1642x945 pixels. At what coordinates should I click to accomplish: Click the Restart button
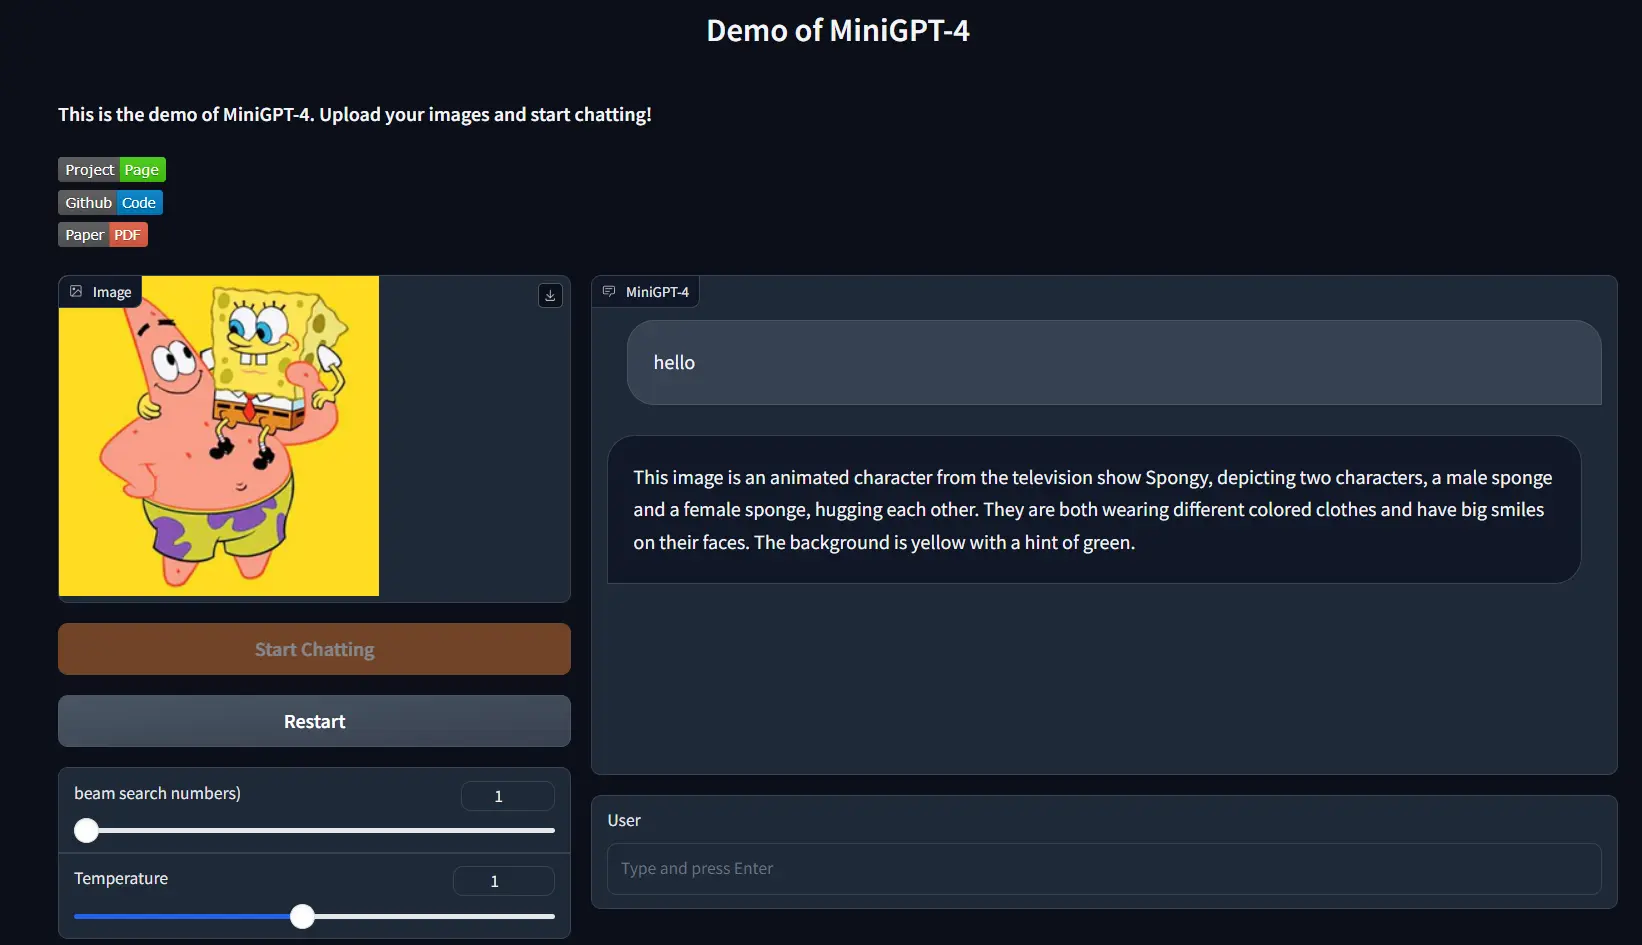pyautogui.click(x=314, y=721)
